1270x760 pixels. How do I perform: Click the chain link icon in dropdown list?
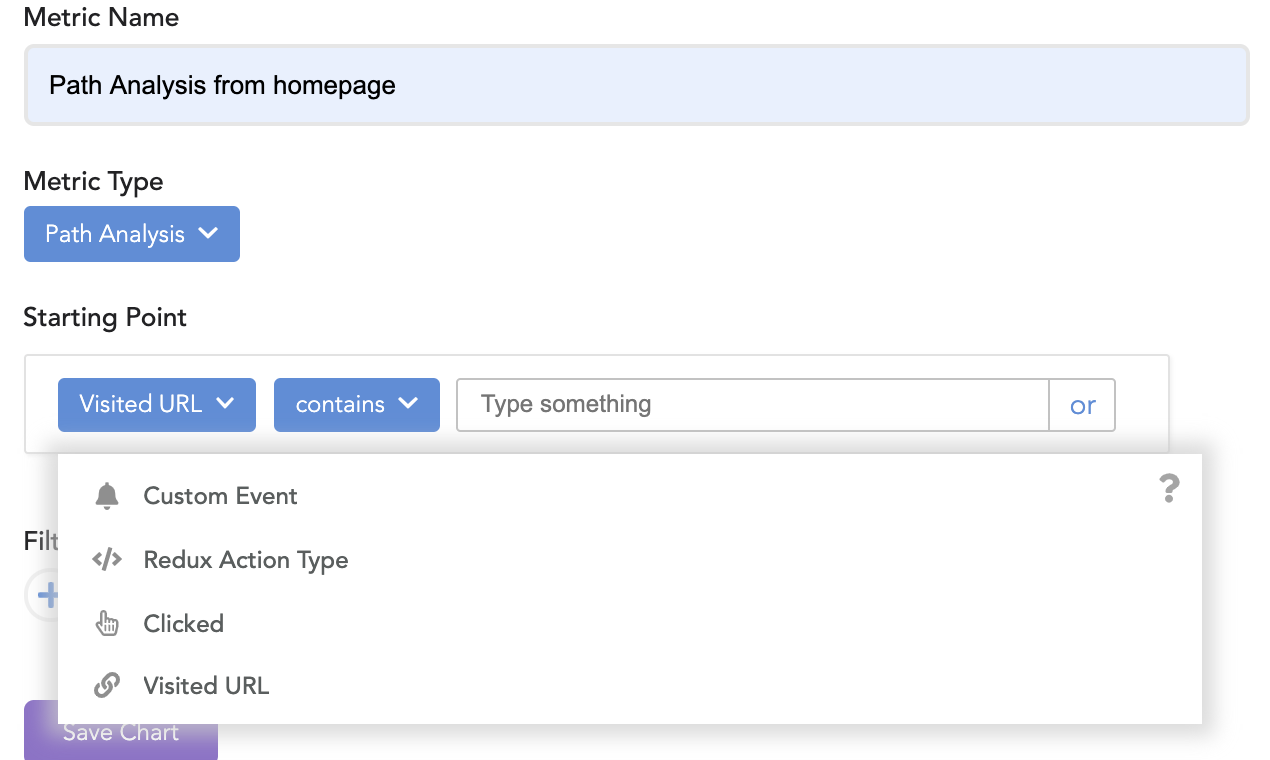(x=107, y=686)
